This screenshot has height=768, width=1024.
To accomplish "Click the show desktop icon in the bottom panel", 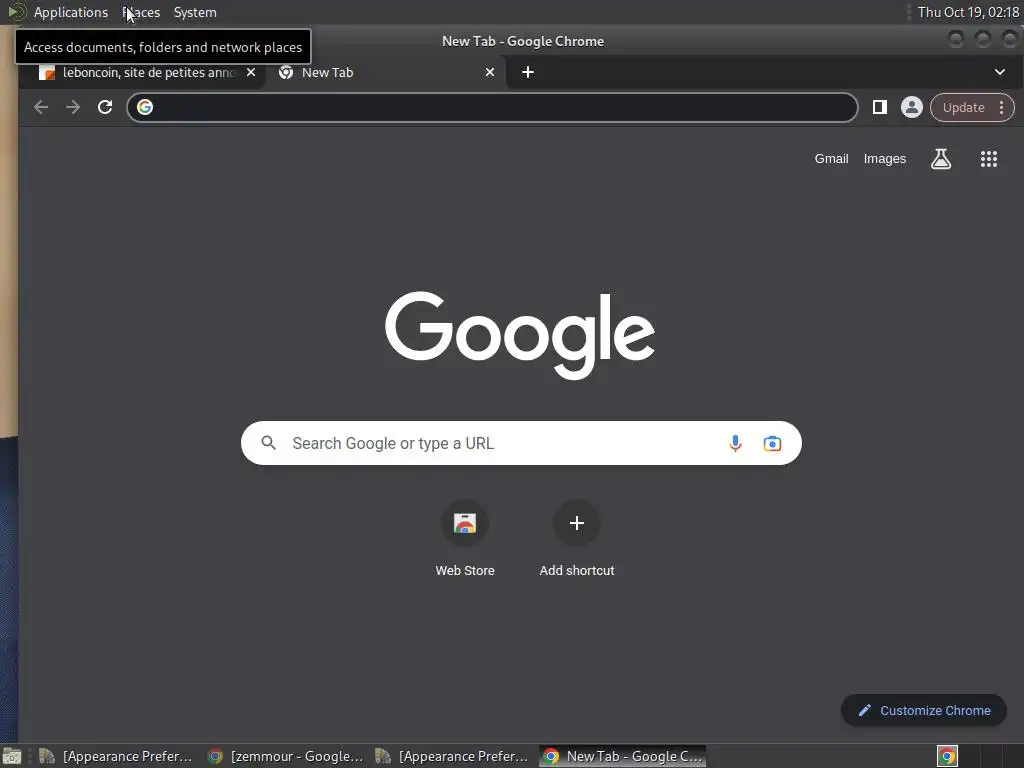I will point(12,756).
